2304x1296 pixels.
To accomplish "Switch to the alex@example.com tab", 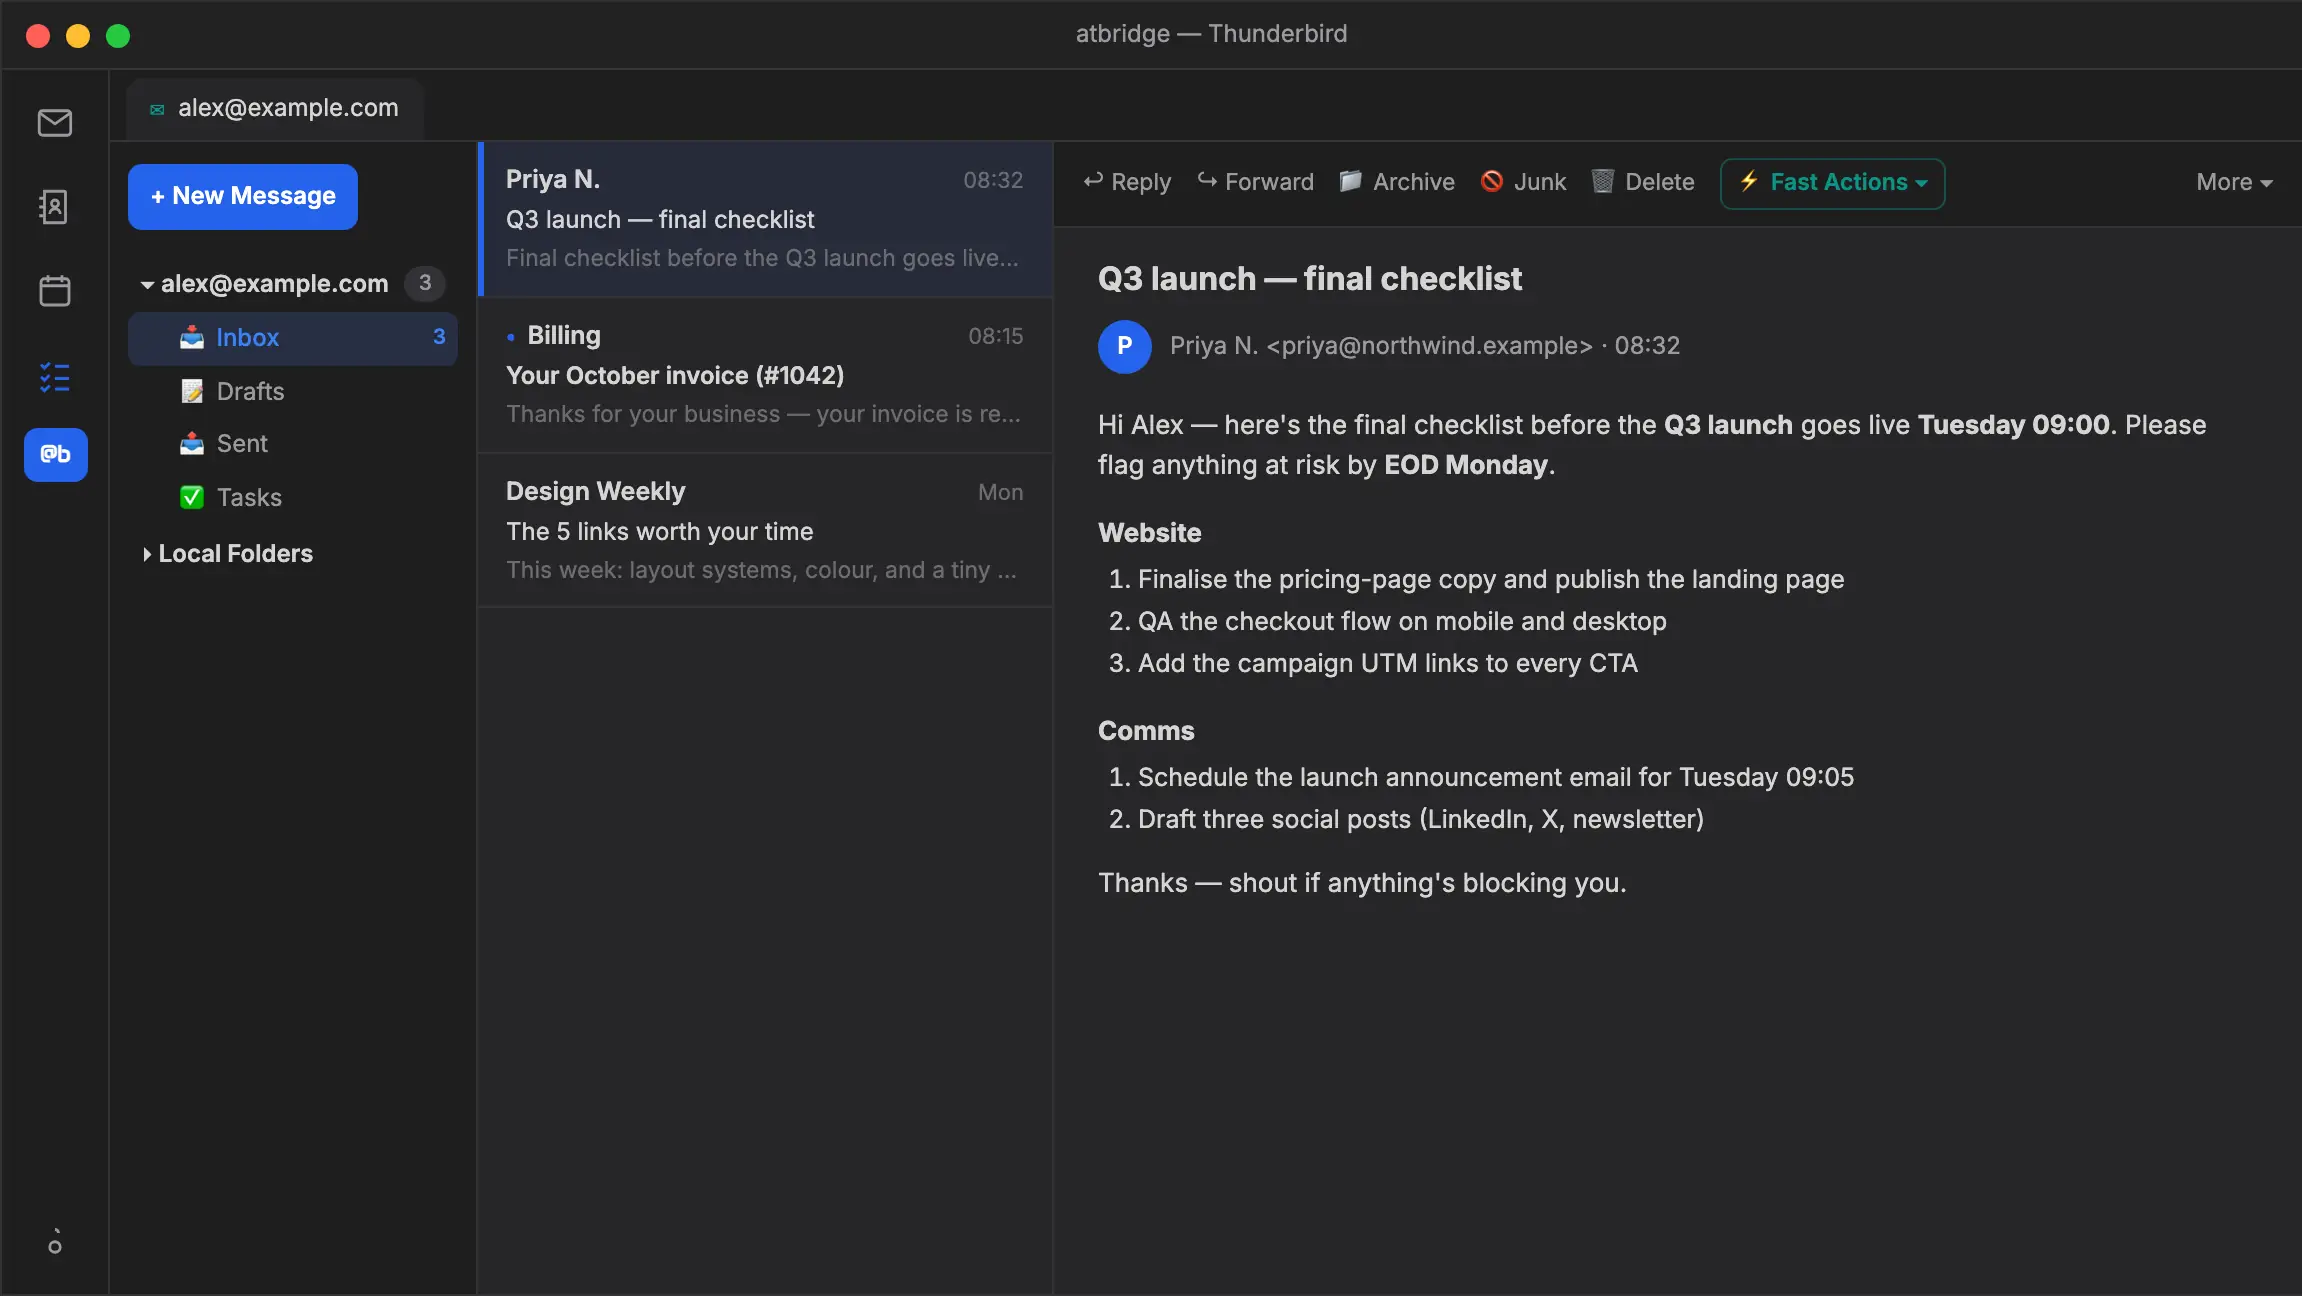I will pos(275,109).
